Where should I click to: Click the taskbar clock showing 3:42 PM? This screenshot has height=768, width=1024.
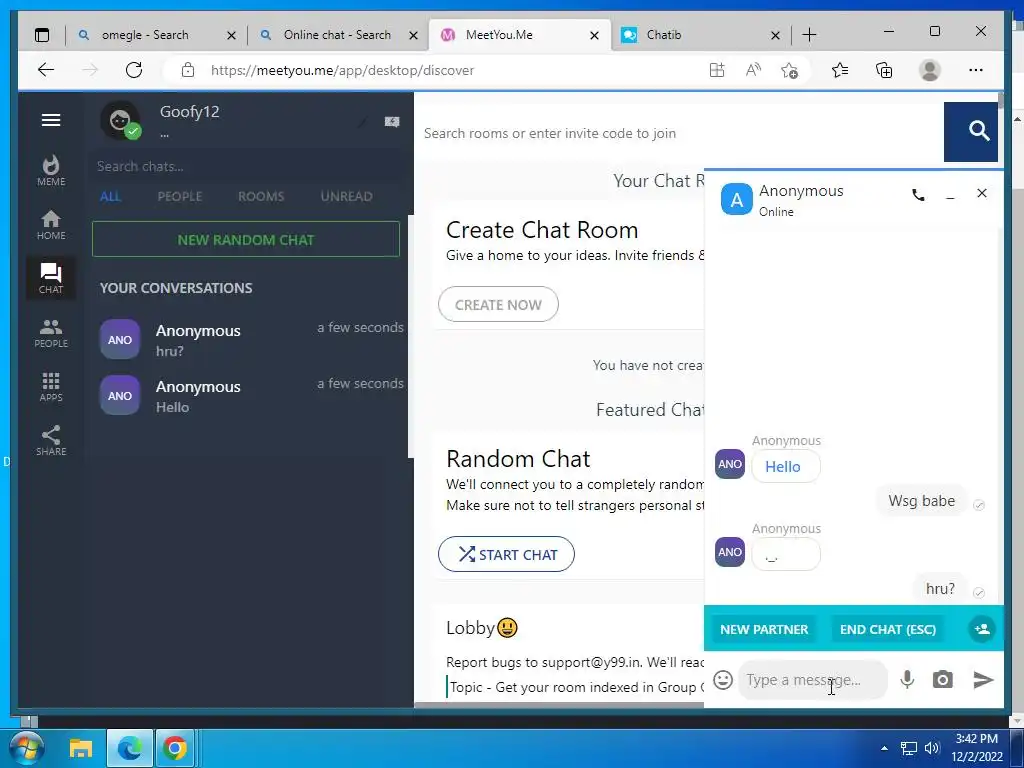point(976,748)
